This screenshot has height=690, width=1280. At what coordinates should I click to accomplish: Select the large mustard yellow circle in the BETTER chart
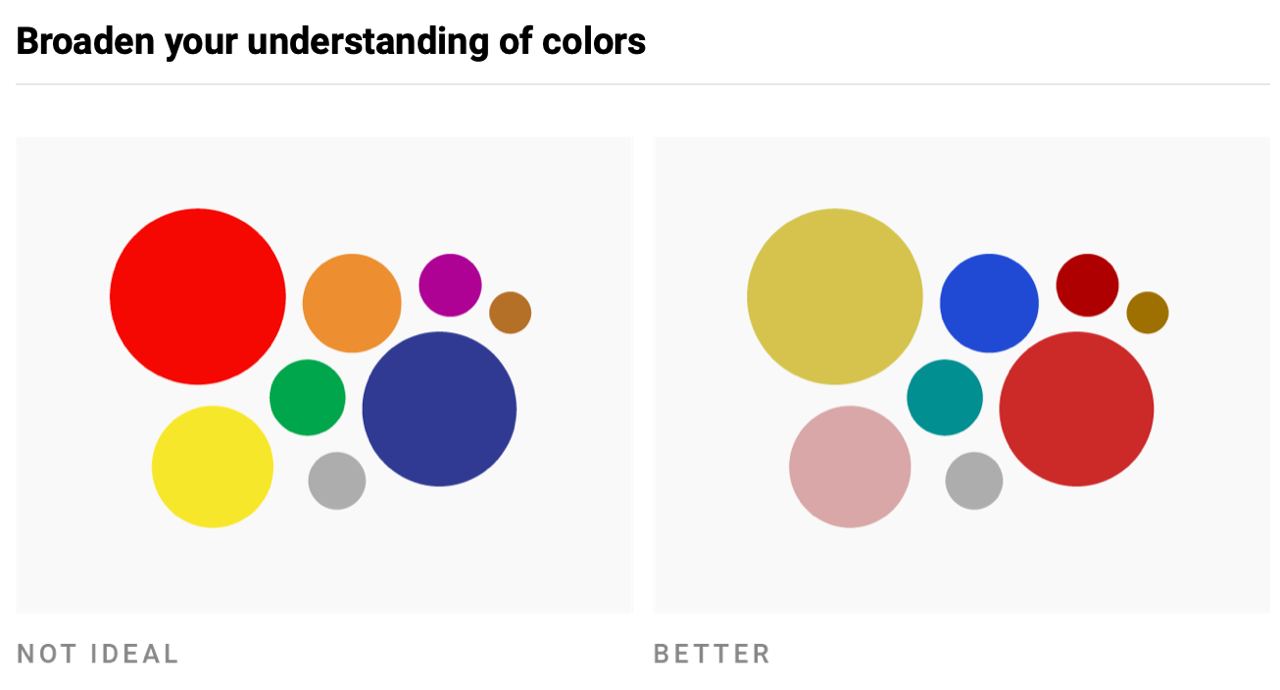pos(835,296)
